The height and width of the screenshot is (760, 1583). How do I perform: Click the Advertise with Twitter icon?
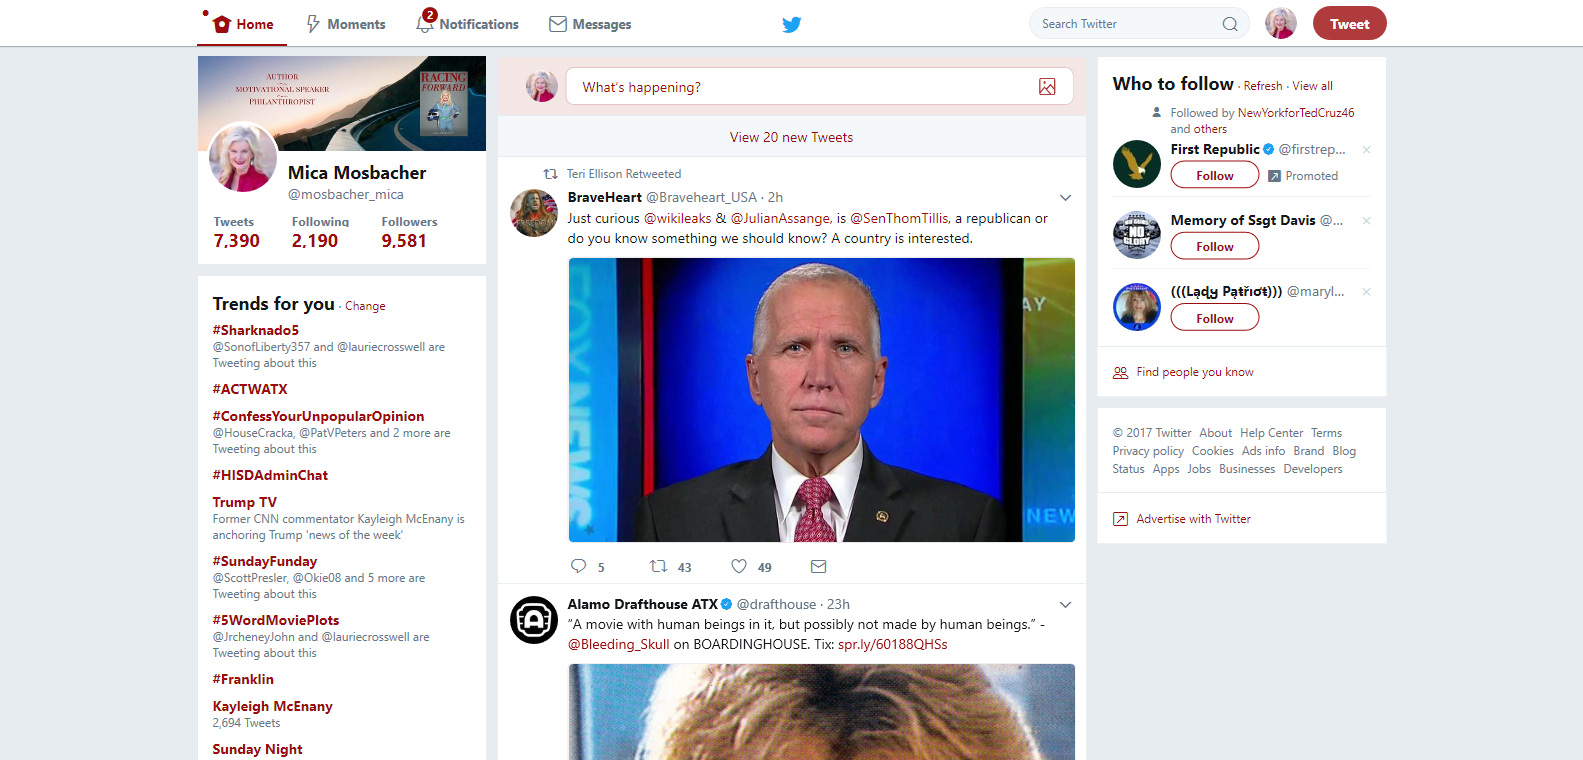pos(1120,519)
